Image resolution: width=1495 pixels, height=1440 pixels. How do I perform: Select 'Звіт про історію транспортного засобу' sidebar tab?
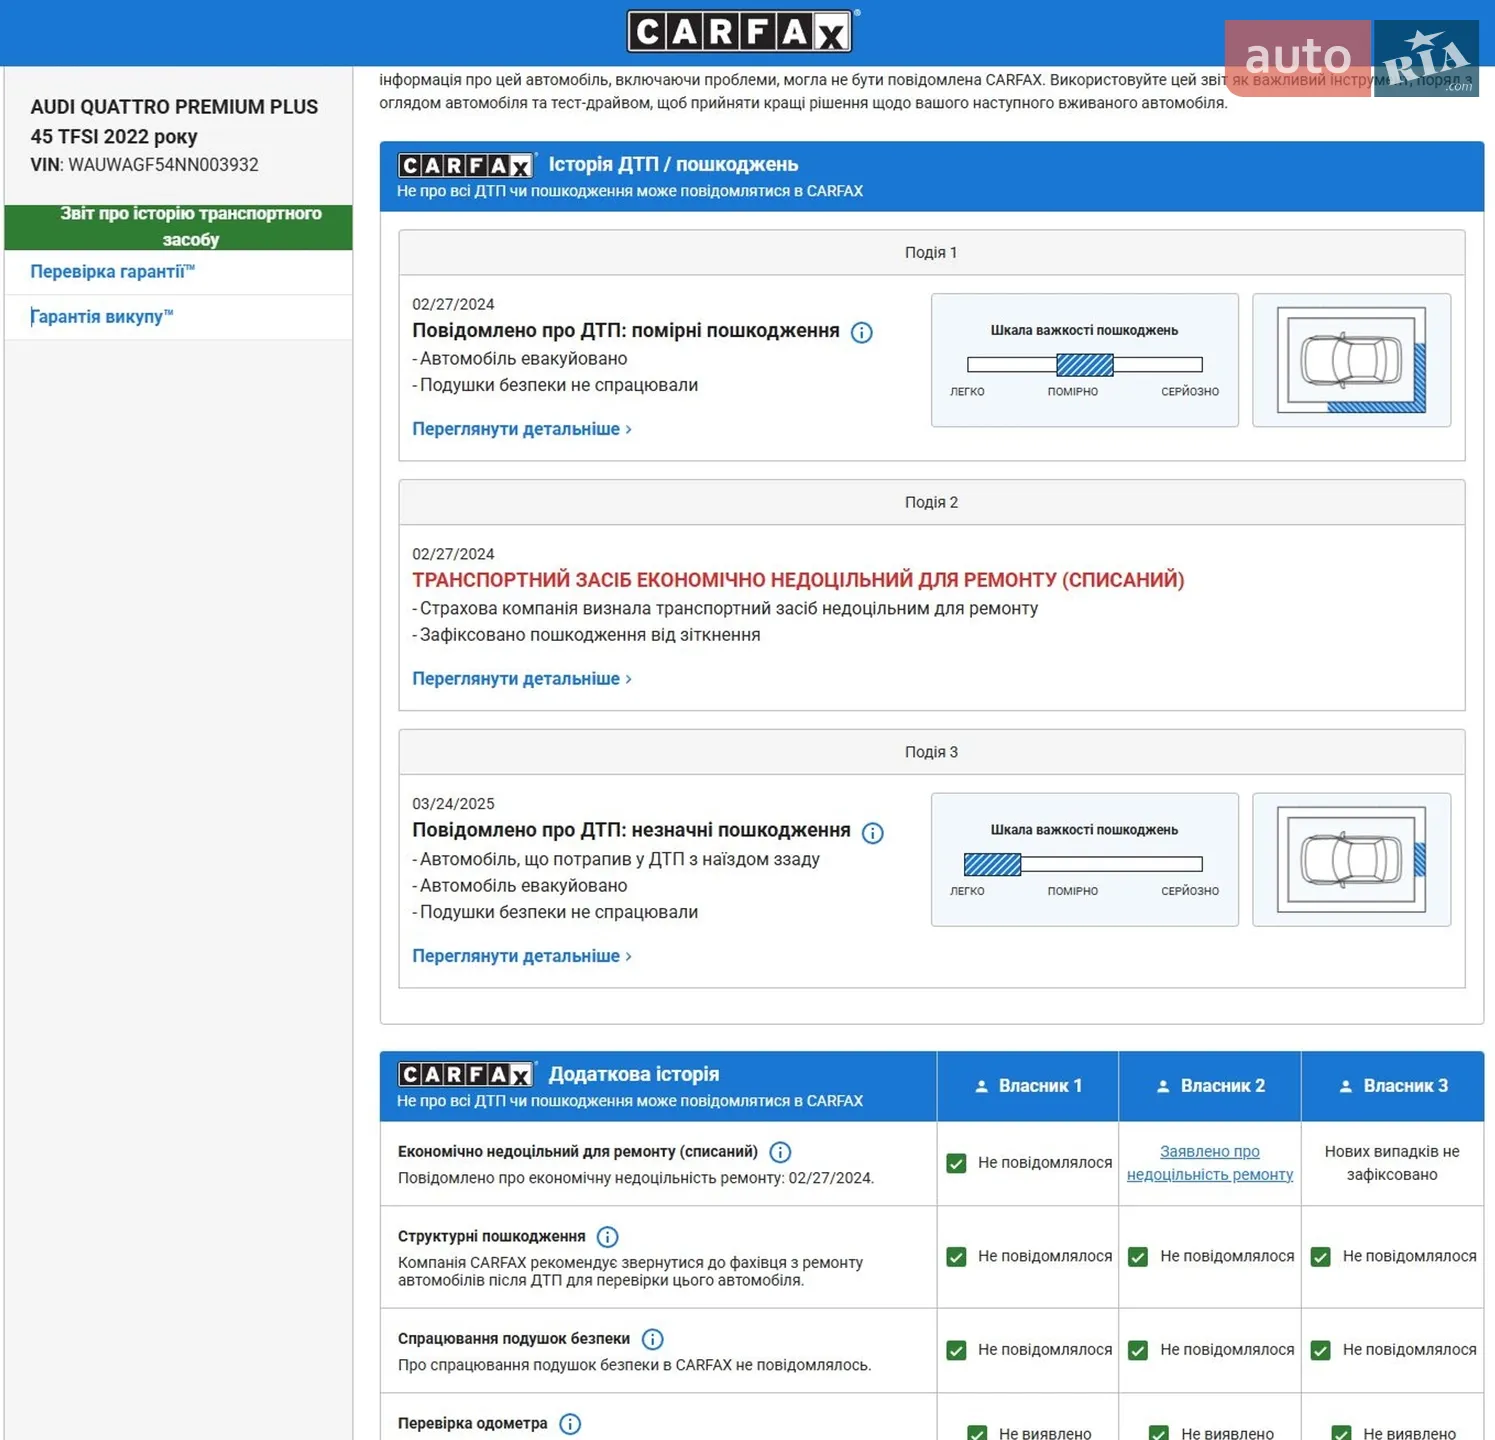coord(179,227)
